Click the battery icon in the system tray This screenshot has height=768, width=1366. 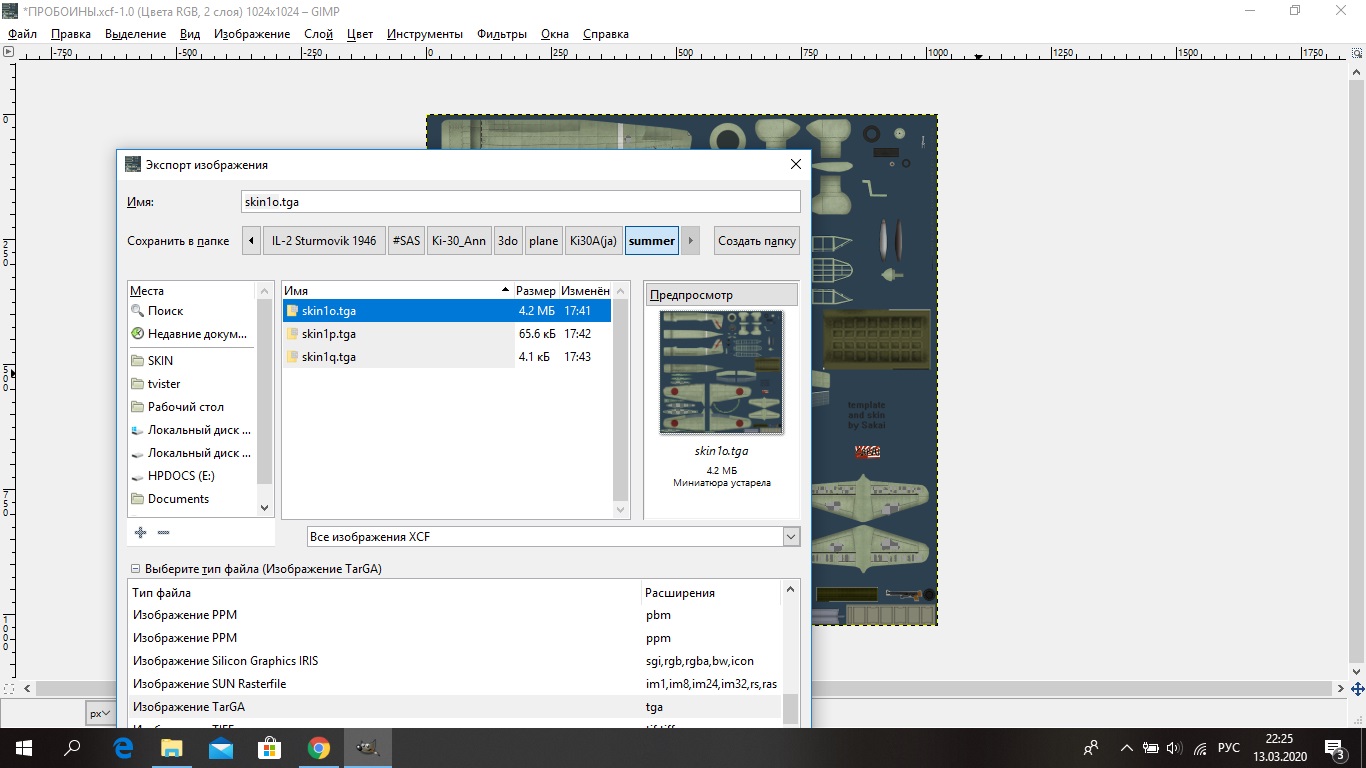[x=1151, y=748]
